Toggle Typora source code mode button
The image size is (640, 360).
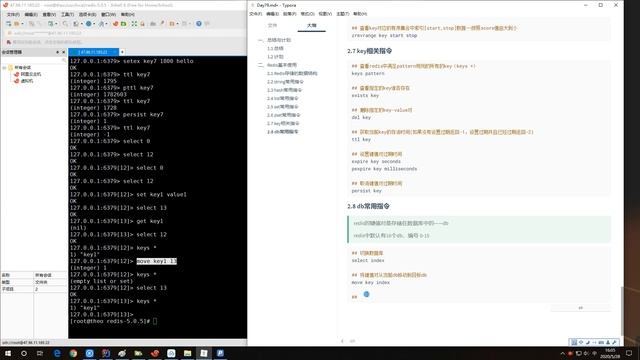pos(353,341)
